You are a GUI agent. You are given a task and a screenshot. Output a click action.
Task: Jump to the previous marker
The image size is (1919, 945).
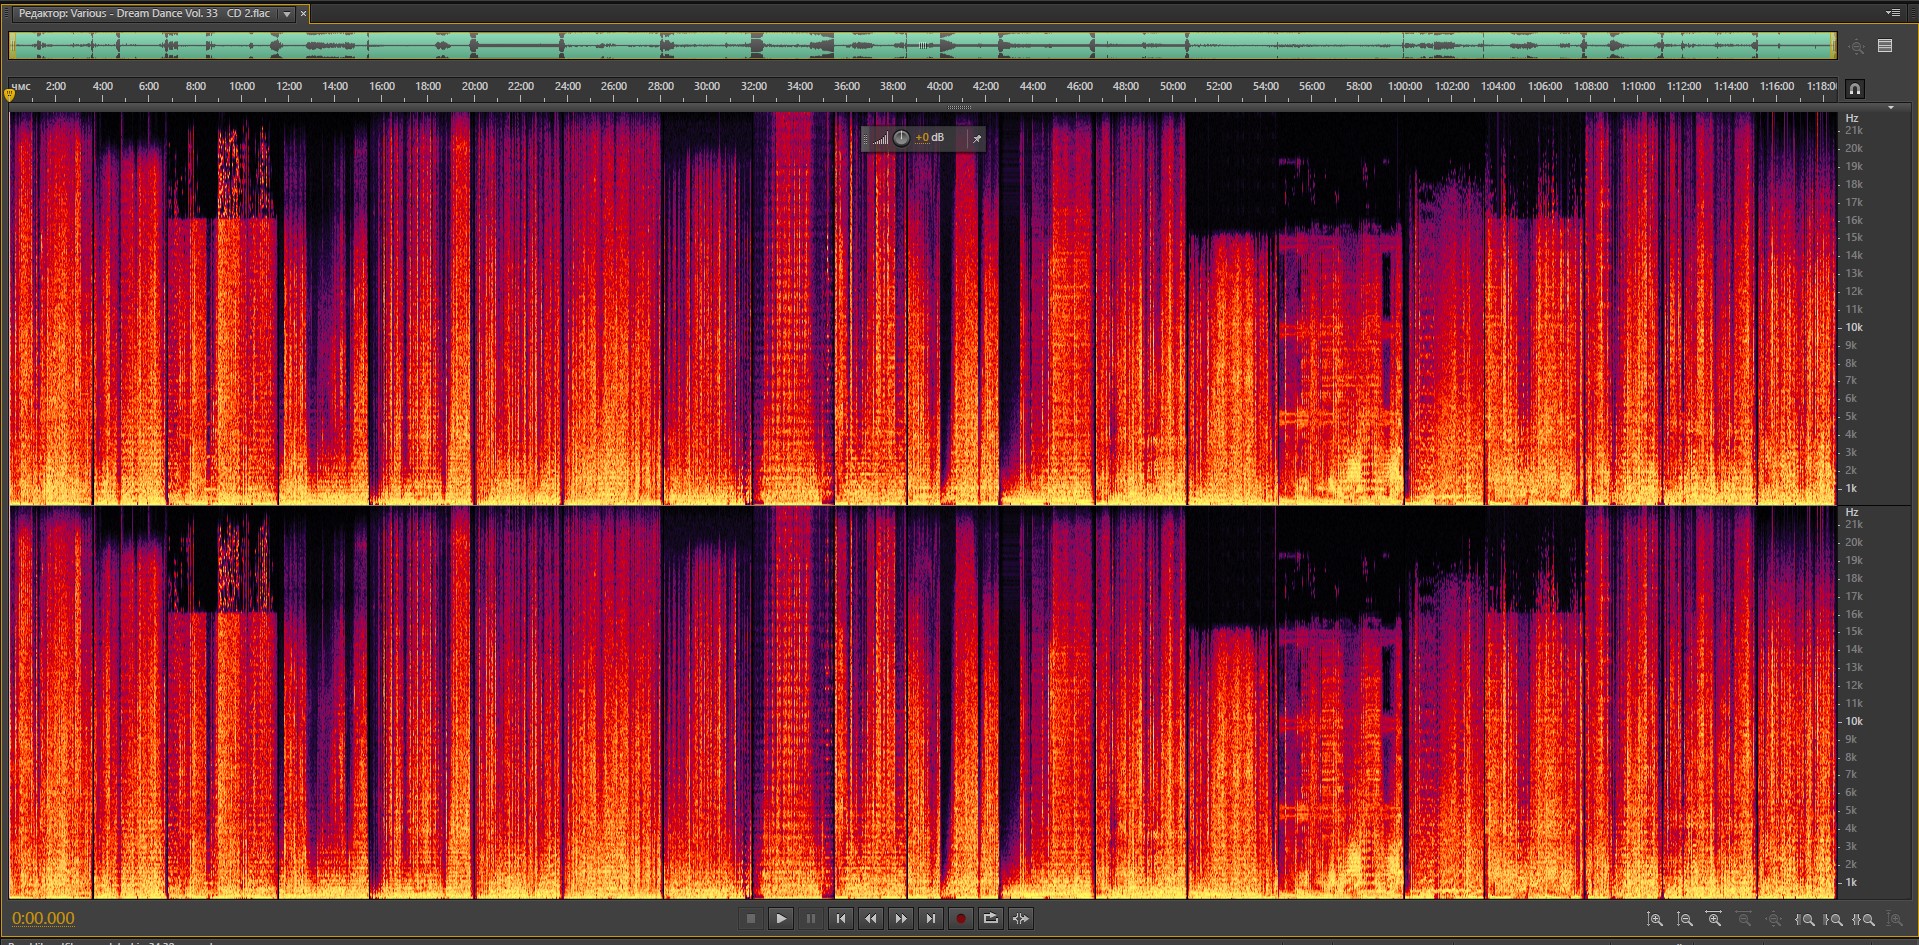click(841, 918)
